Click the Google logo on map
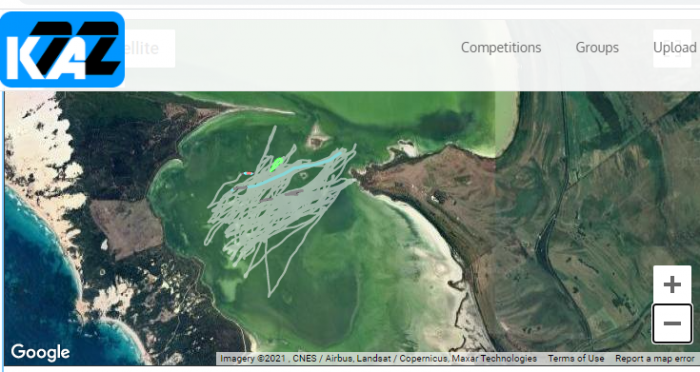 (40, 352)
